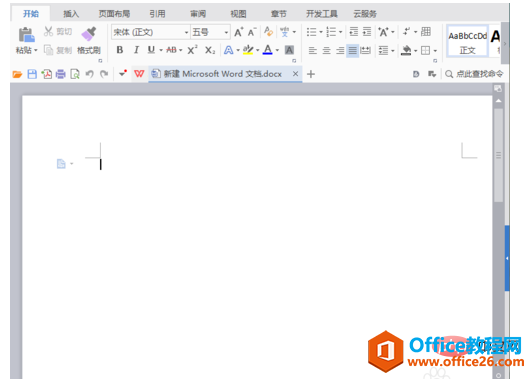
Task: Click the Numbered List icon
Action: [x=331, y=32]
